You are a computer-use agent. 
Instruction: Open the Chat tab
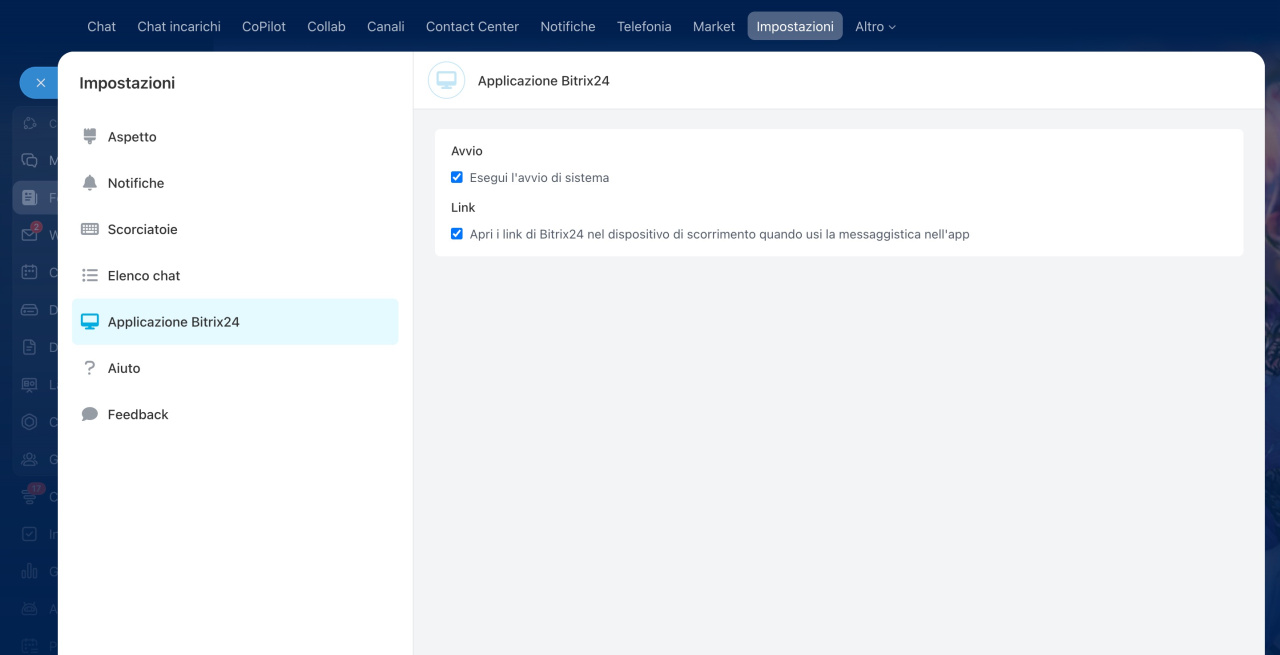(x=101, y=27)
